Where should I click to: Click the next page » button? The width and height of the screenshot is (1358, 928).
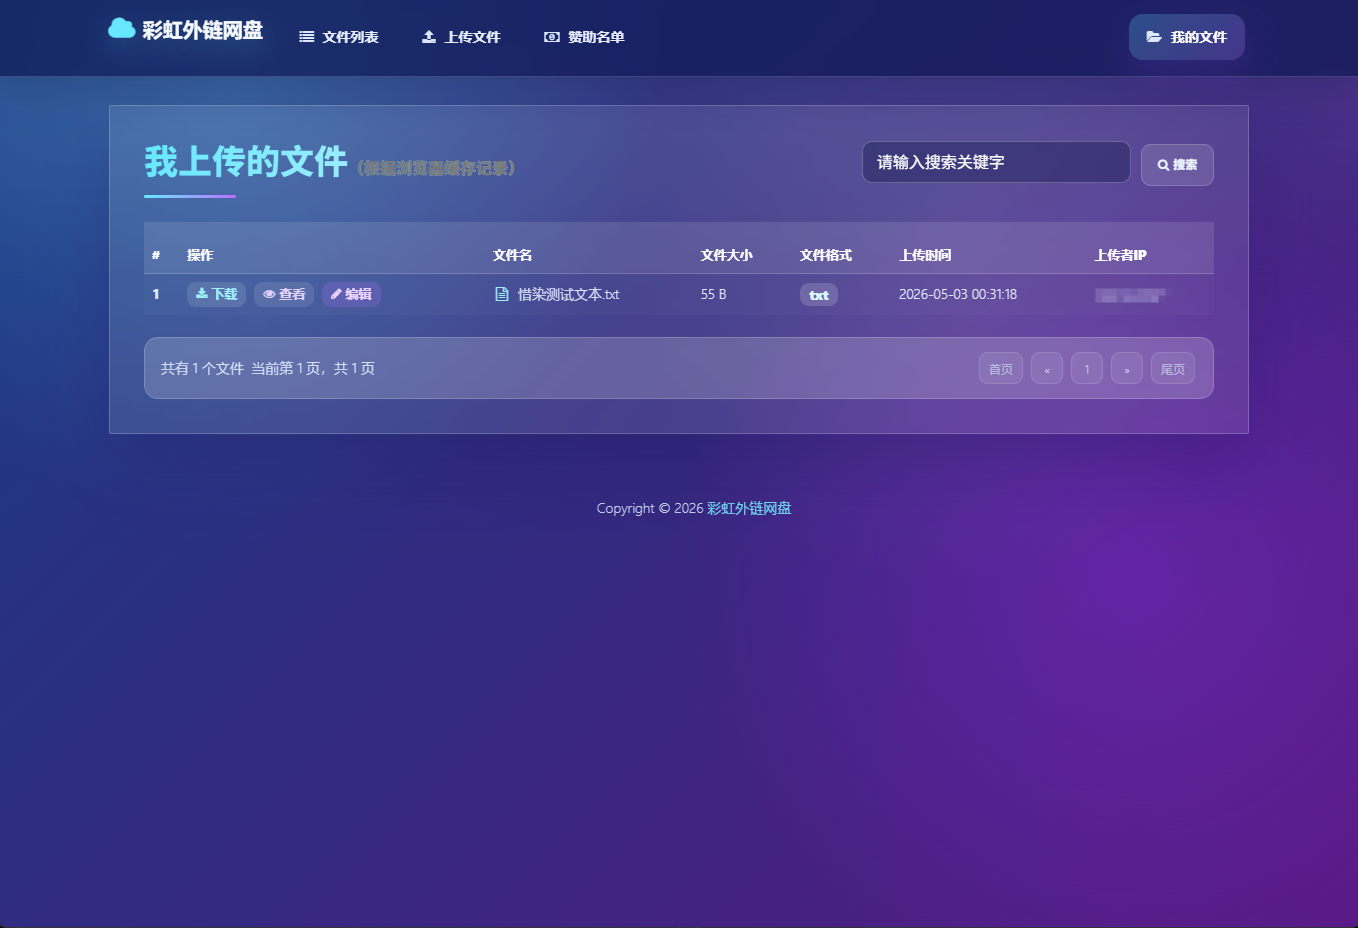1127,369
